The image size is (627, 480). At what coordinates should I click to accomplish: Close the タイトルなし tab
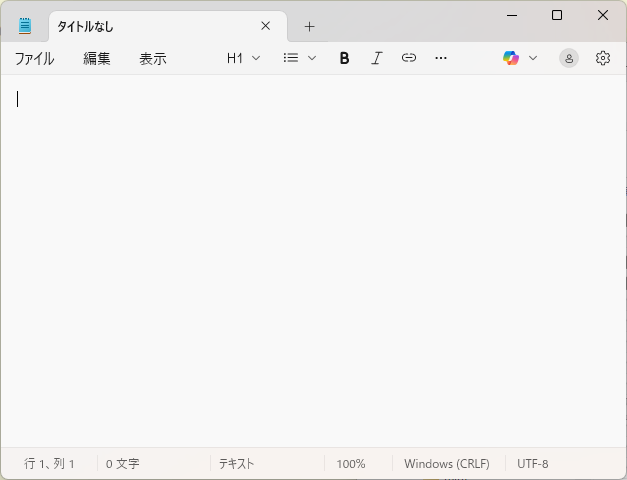[x=265, y=26]
